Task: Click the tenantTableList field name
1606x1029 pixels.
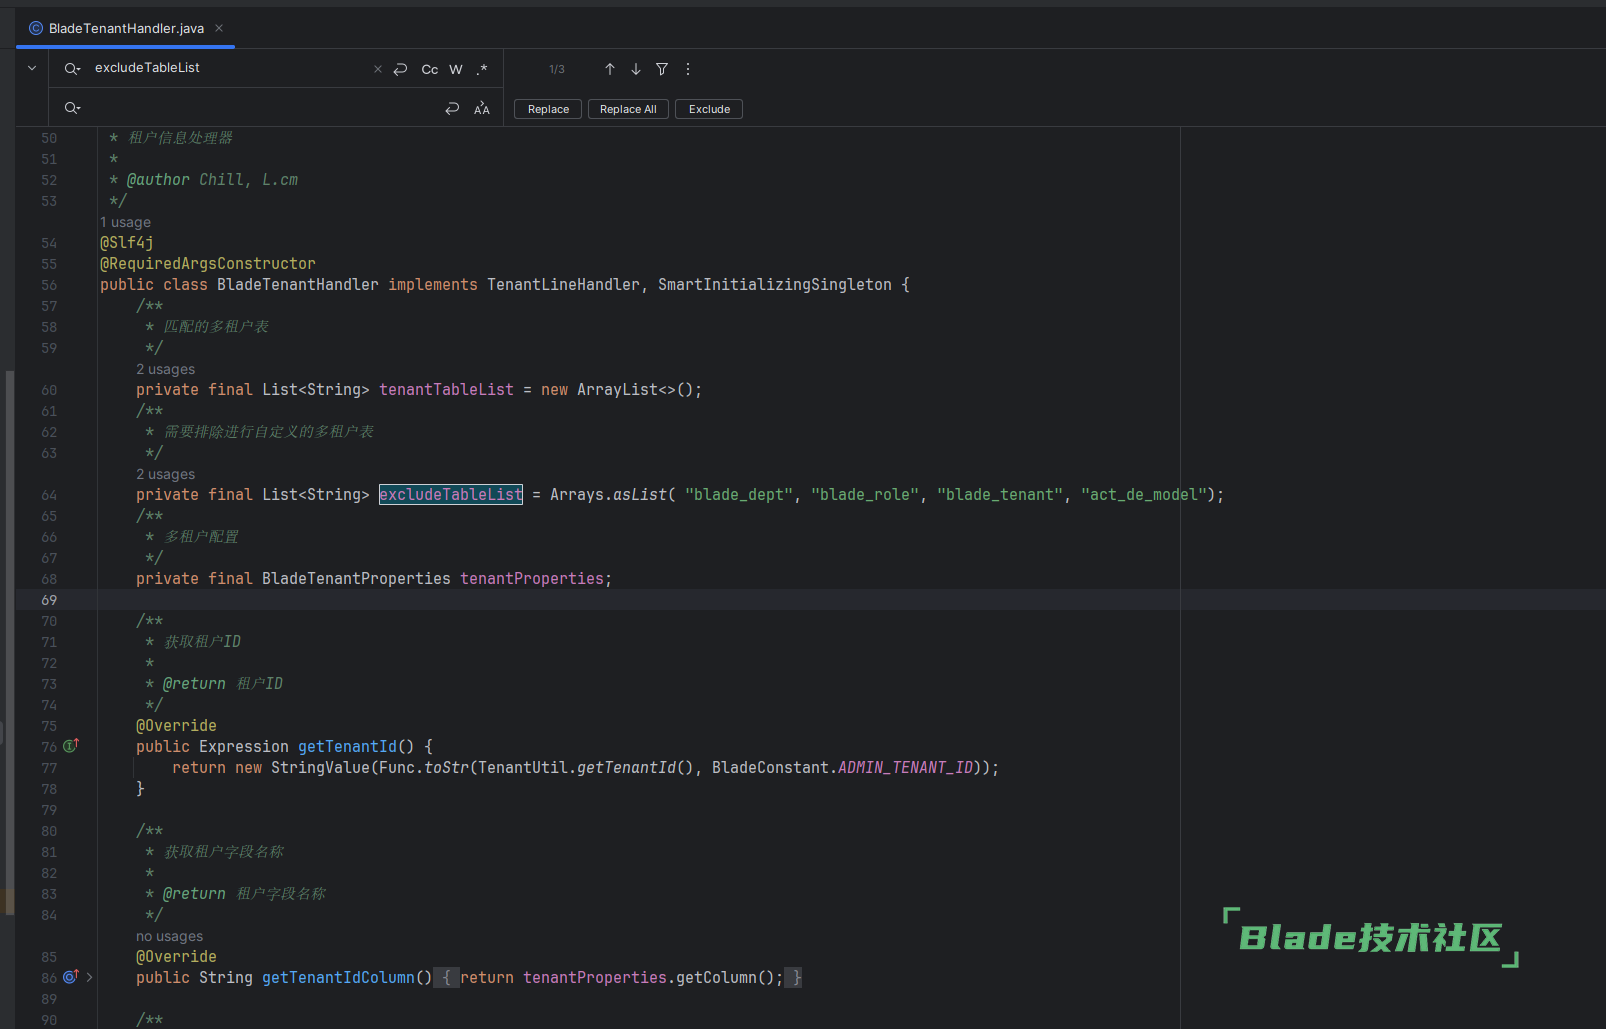Action: [x=446, y=390]
